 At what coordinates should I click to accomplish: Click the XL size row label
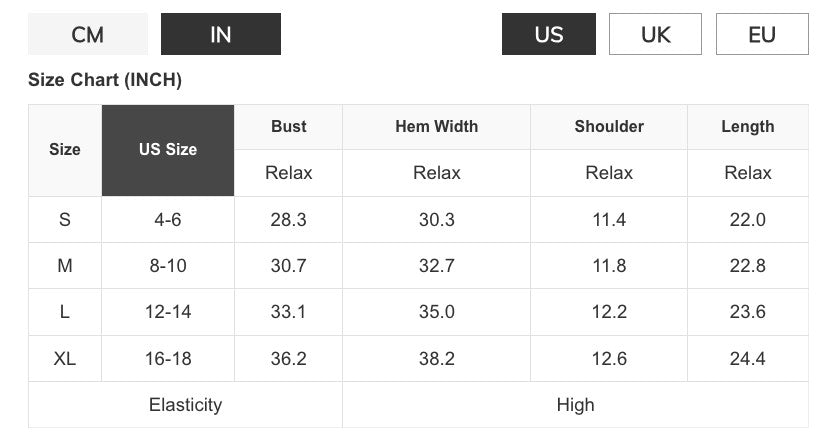pos(65,358)
